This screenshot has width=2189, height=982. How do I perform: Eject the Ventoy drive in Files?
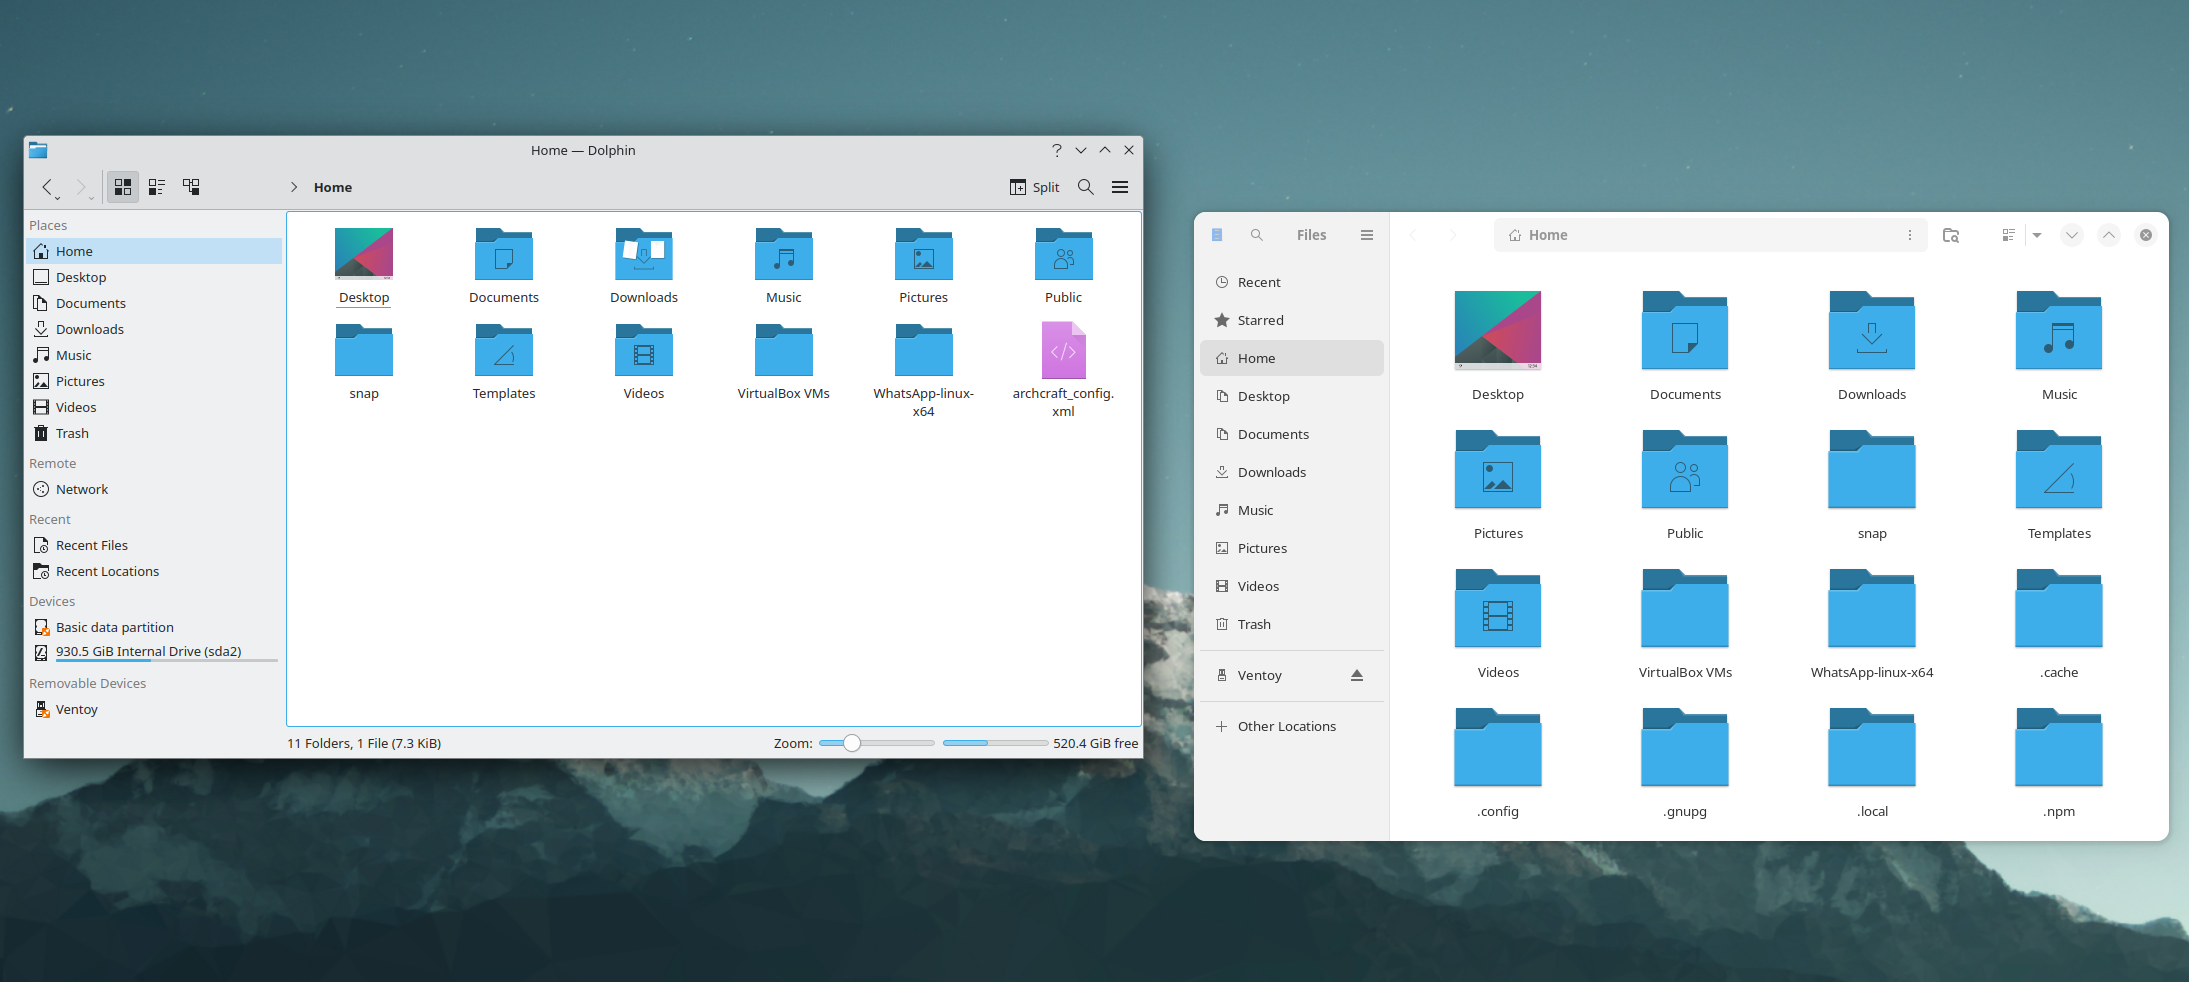pyautogui.click(x=1356, y=676)
